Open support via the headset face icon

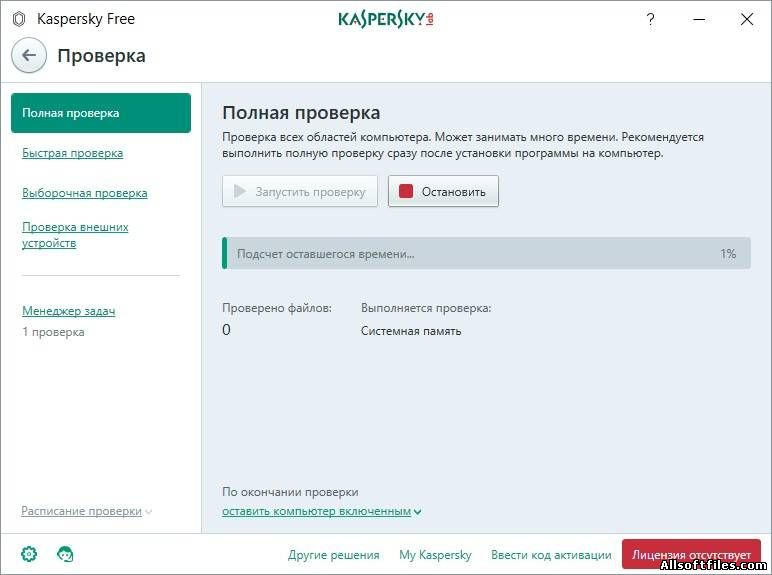pos(65,554)
